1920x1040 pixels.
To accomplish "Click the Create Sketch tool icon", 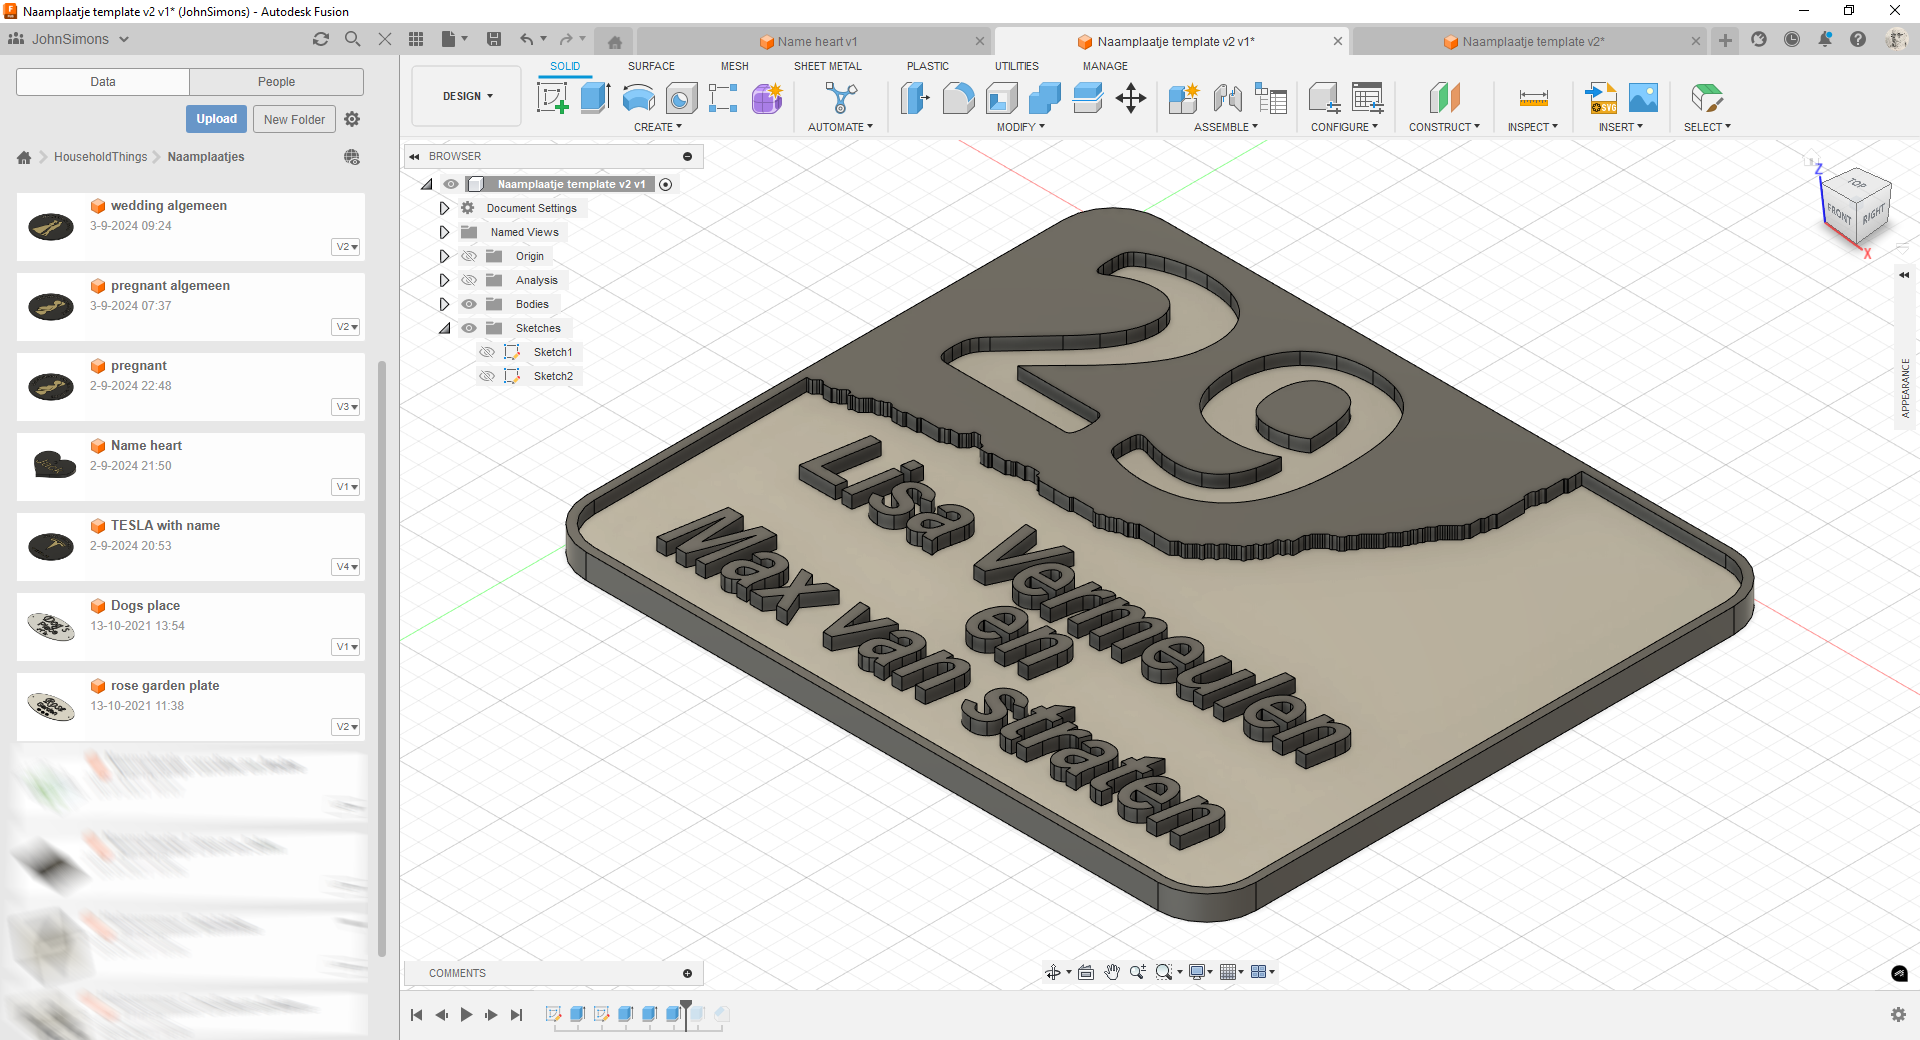I will point(552,98).
